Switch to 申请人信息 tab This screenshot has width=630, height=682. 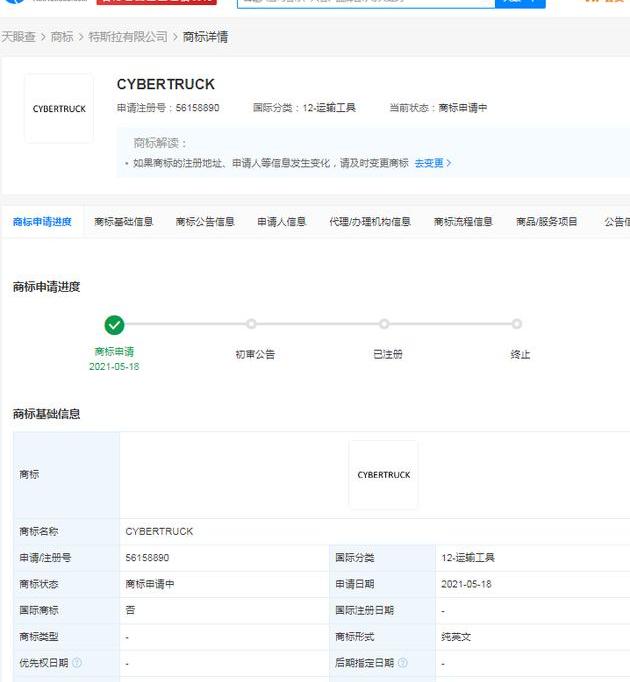coord(281,222)
